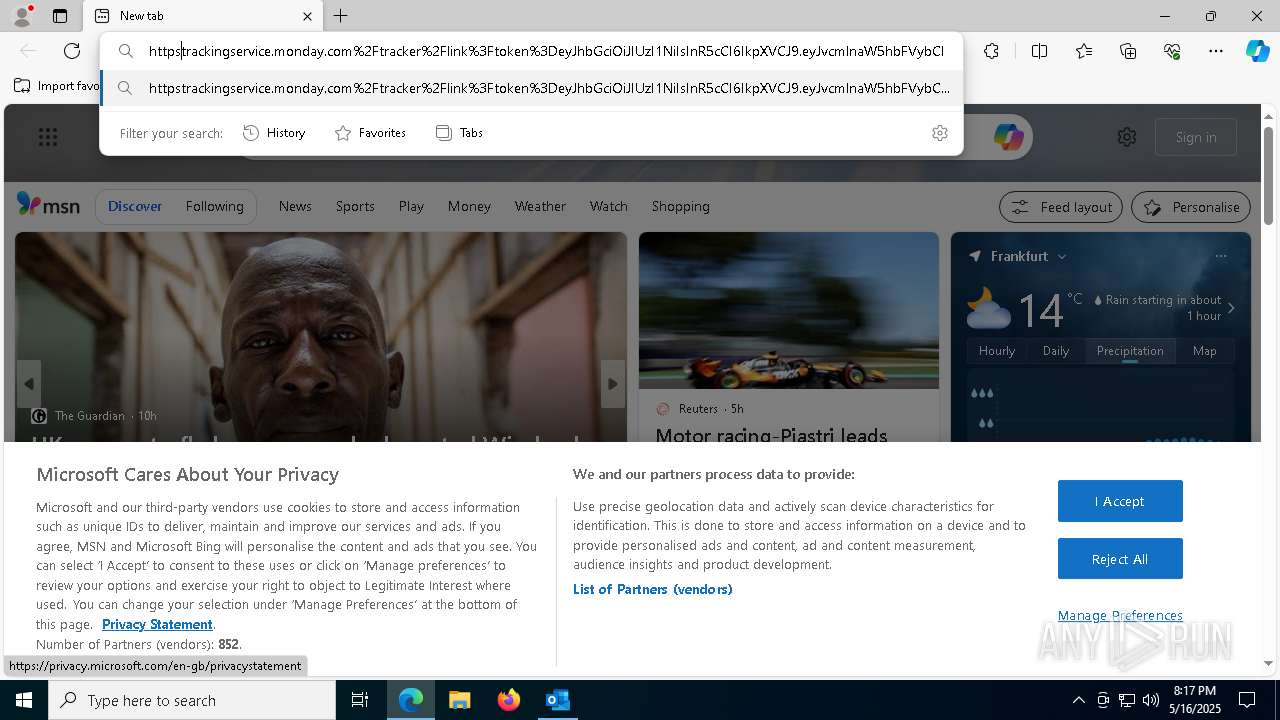
Task: Open Settings and more ellipsis
Action: pos(1216,51)
